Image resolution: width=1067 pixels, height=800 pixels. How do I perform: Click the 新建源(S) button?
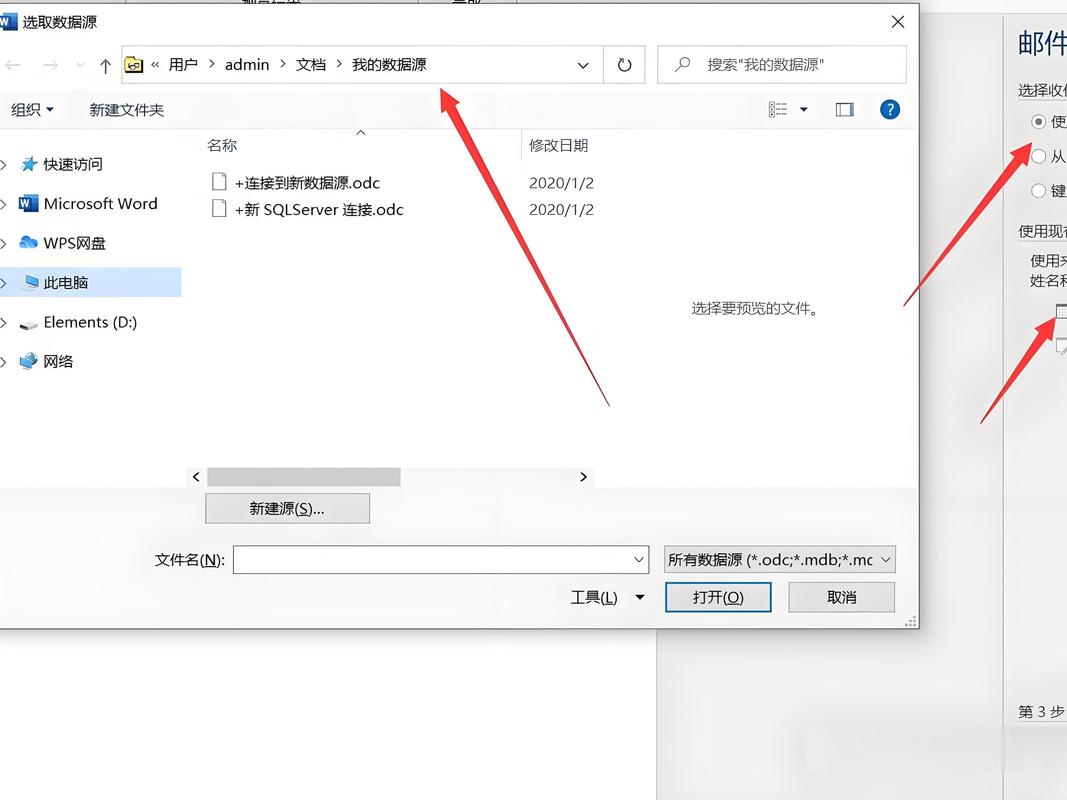coord(287,508)
